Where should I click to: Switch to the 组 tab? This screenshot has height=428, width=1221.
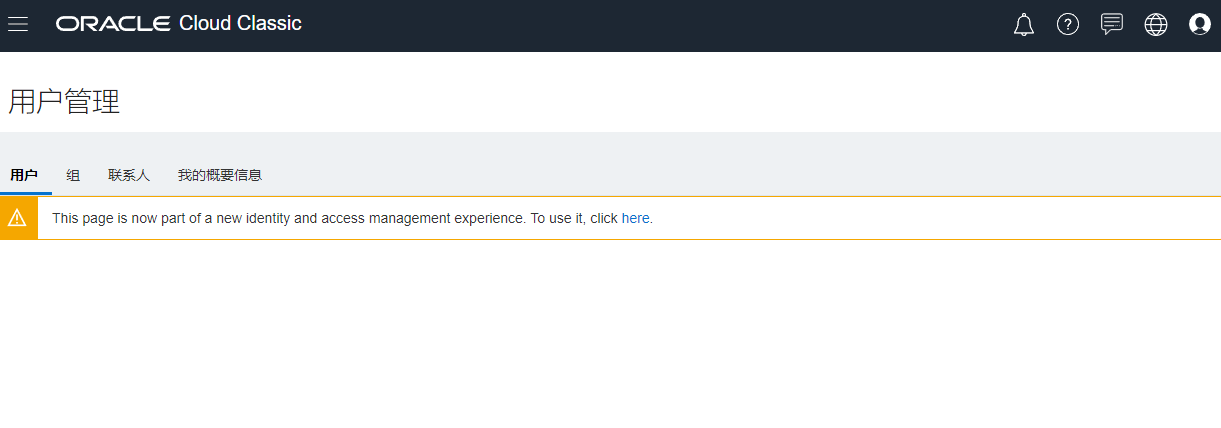pyautogui.click(x=73, y=175)
